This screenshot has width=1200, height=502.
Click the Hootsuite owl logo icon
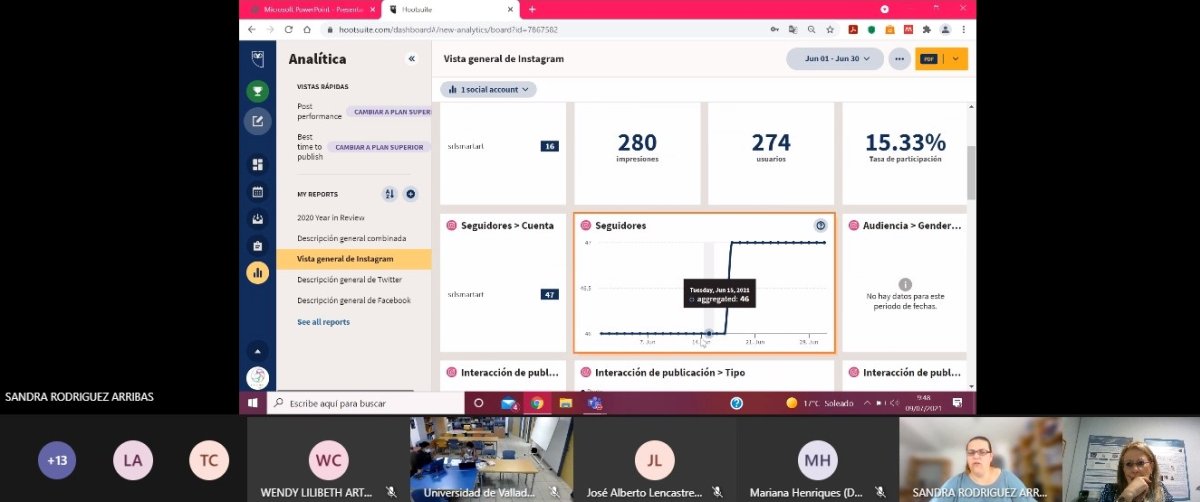(257, 58)
